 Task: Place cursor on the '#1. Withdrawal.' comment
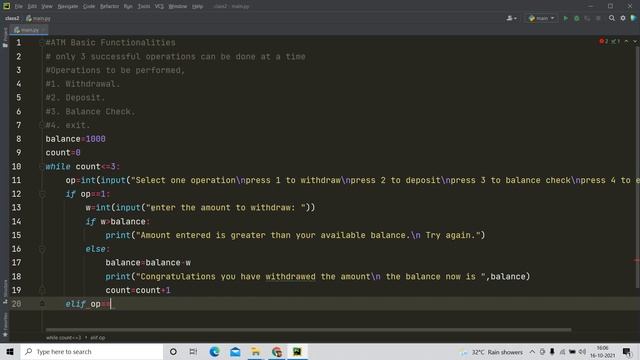[83, 84]
